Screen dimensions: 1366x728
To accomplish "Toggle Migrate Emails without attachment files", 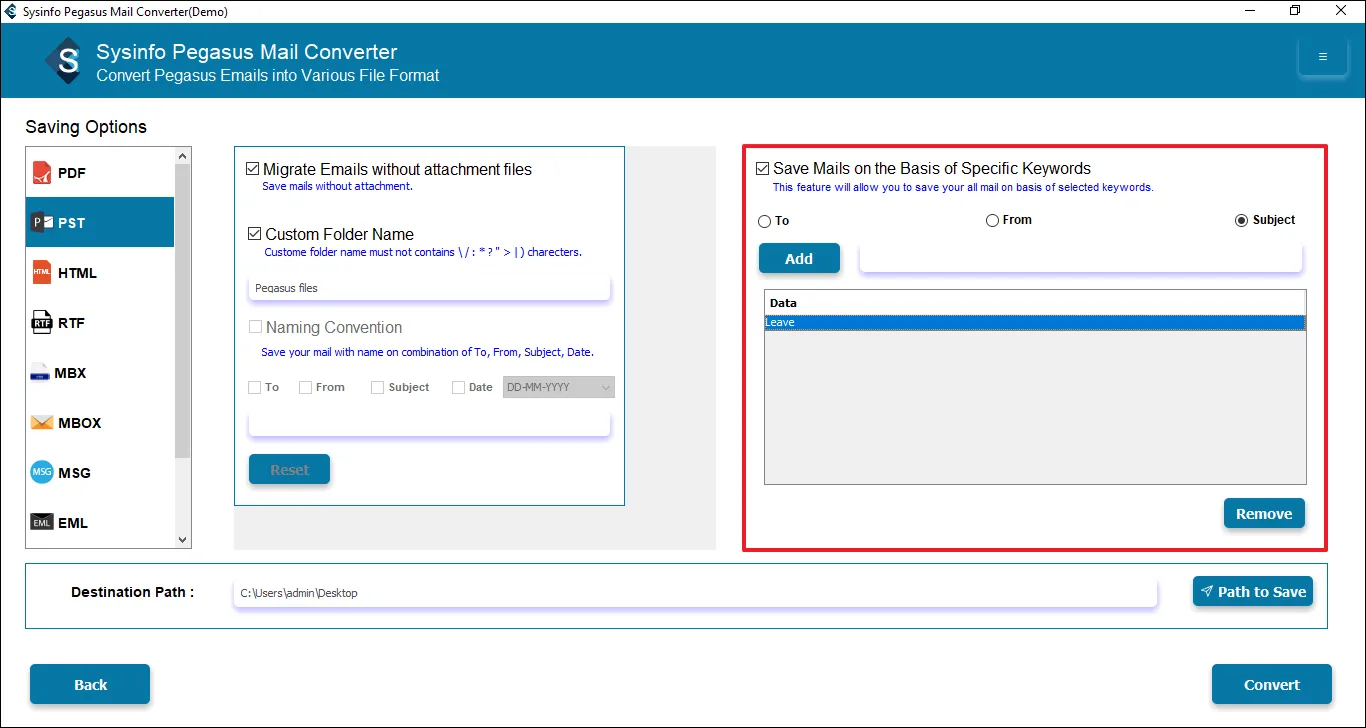I will 253,169.
